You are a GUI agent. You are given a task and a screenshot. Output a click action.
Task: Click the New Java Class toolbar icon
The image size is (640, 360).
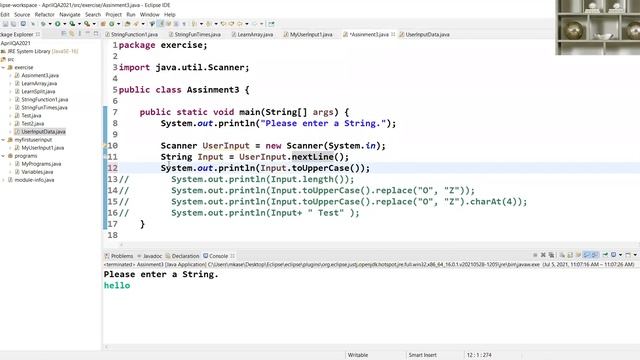(x=111, y=24)
